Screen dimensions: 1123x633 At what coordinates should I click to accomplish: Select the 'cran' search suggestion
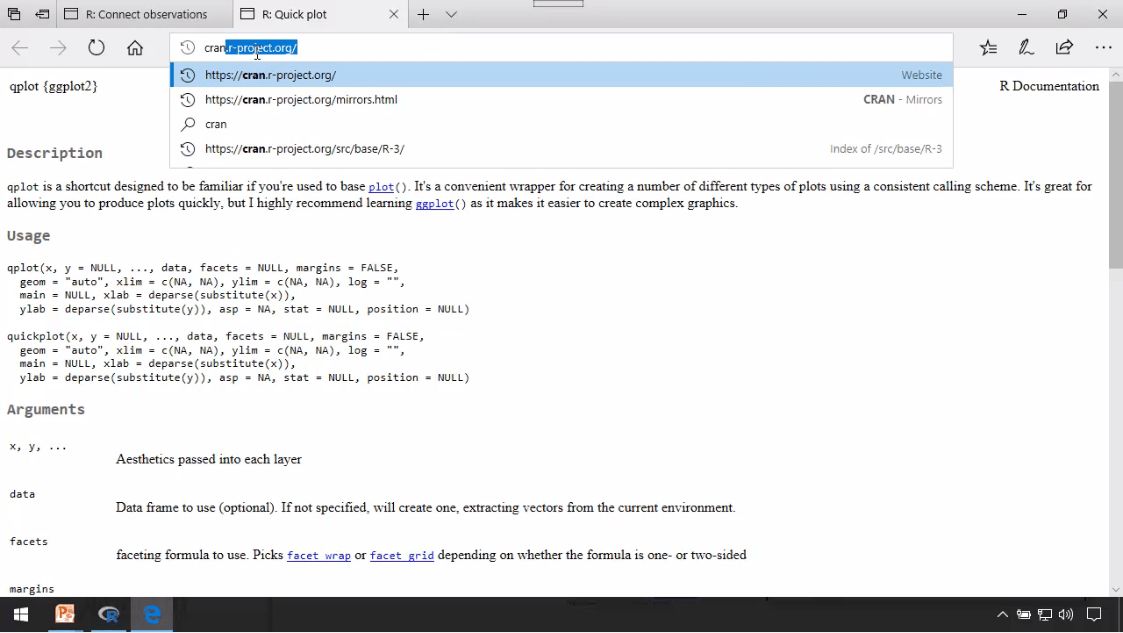[x=562, y=124]
